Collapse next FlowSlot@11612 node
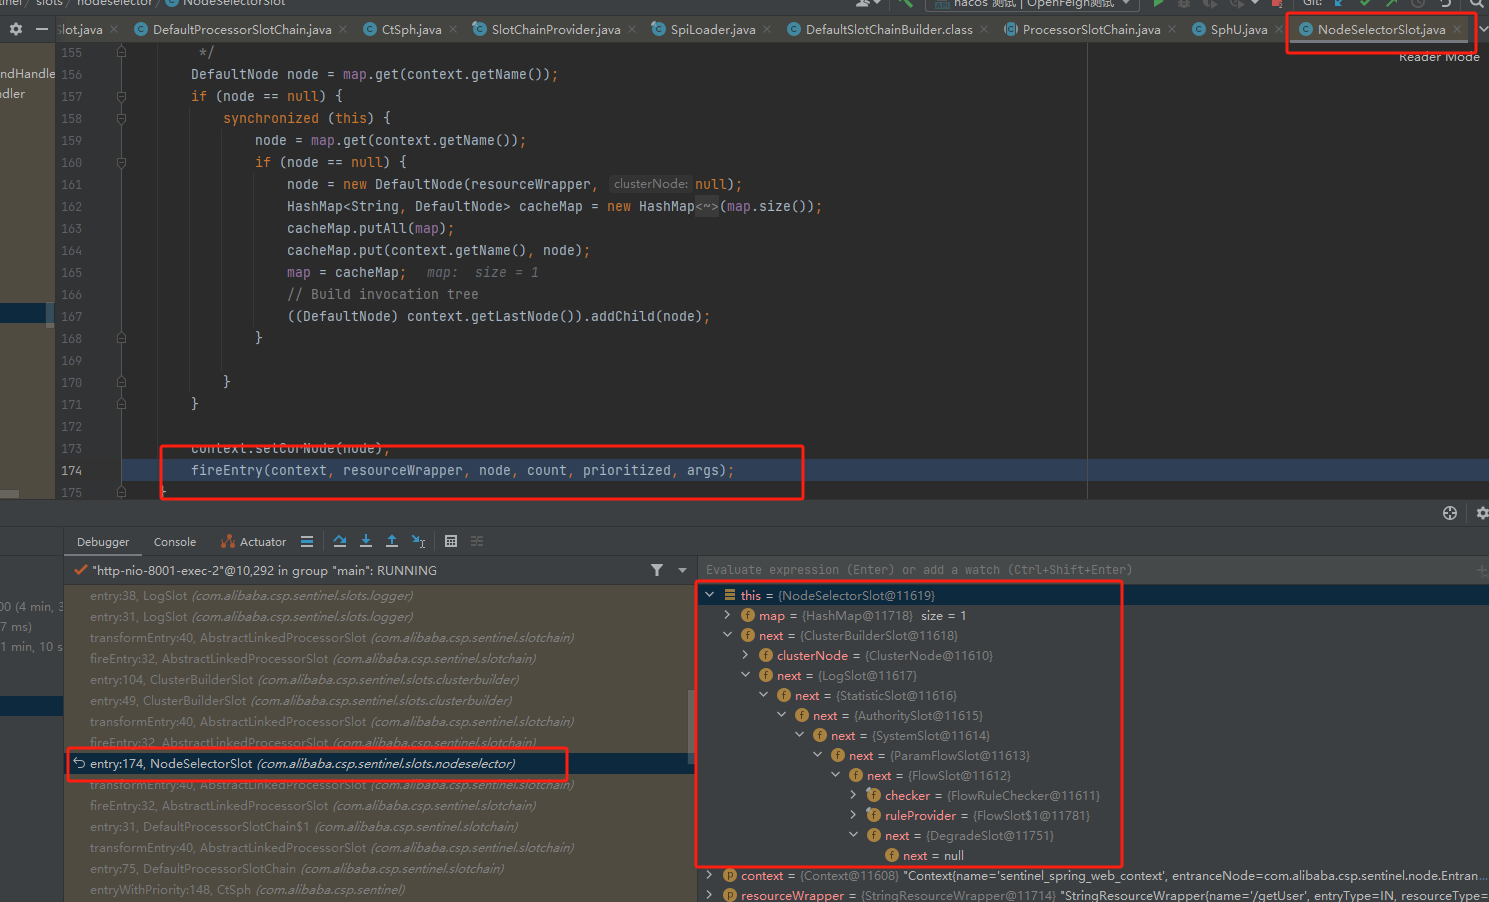Image resolution: width=1489 pixels, height=902 pixels. (x=836, y=775)
